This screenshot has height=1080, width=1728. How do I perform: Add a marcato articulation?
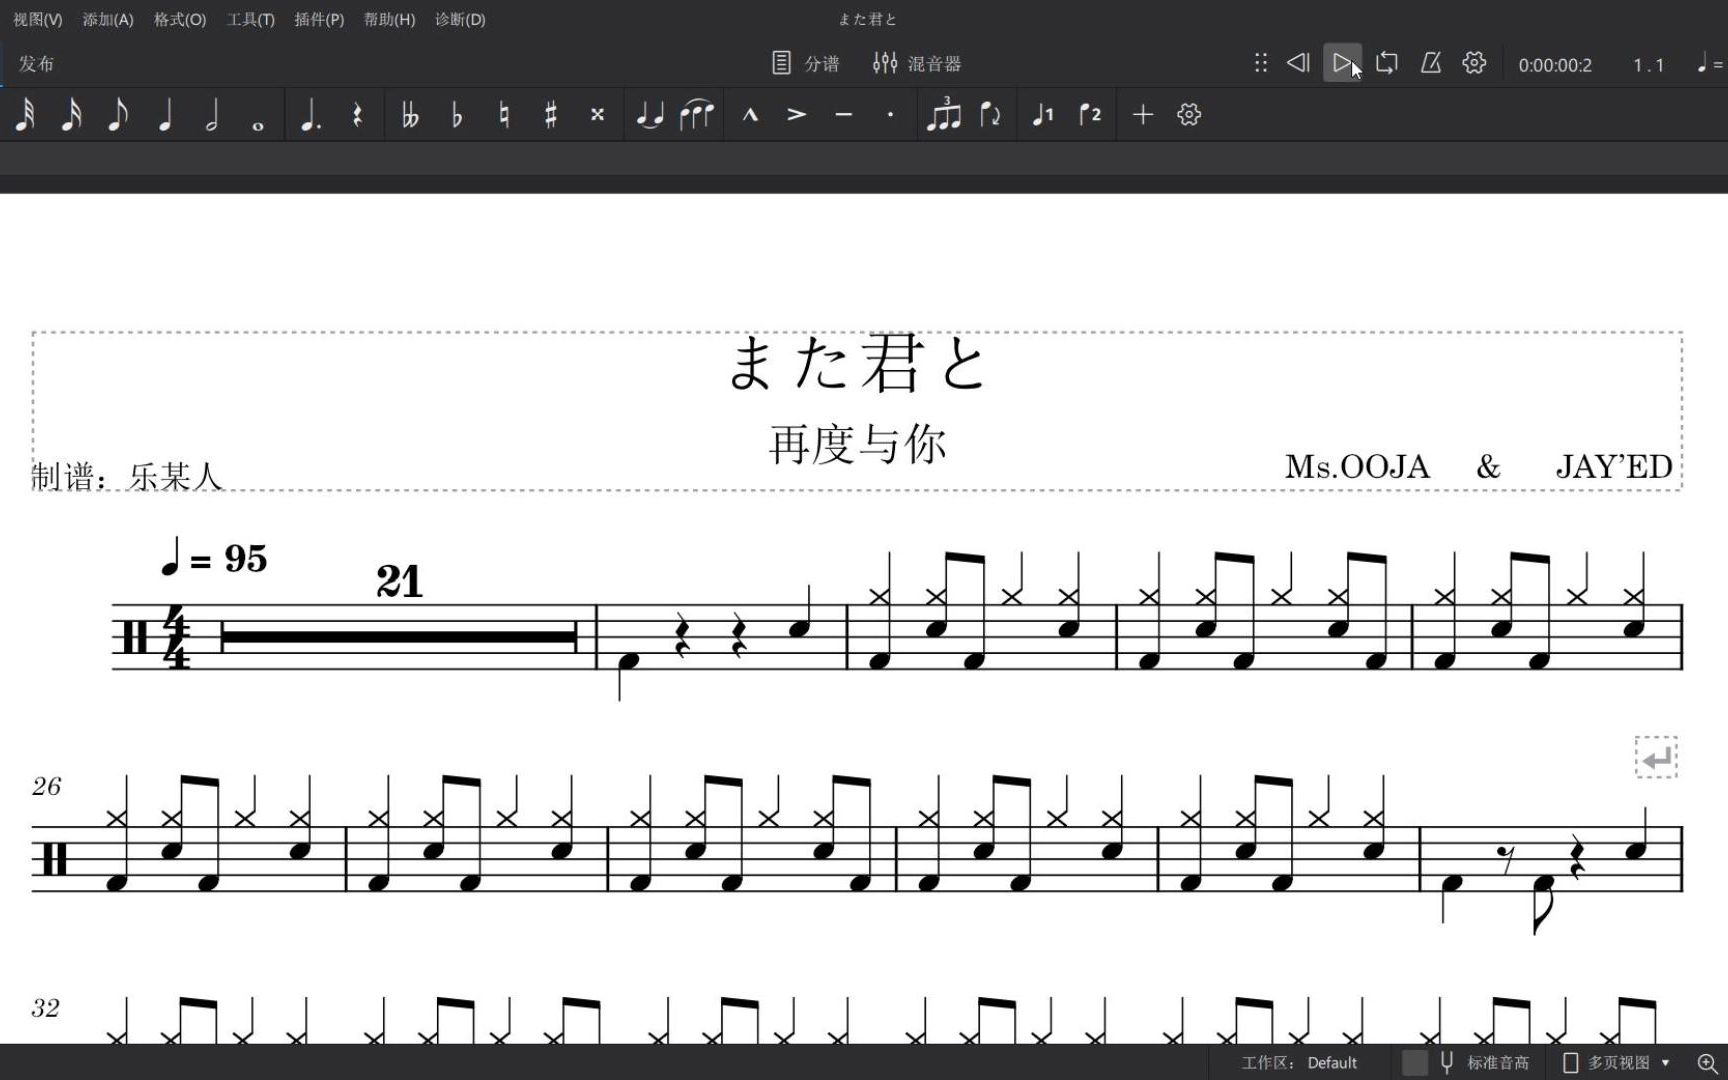(750, 115)
